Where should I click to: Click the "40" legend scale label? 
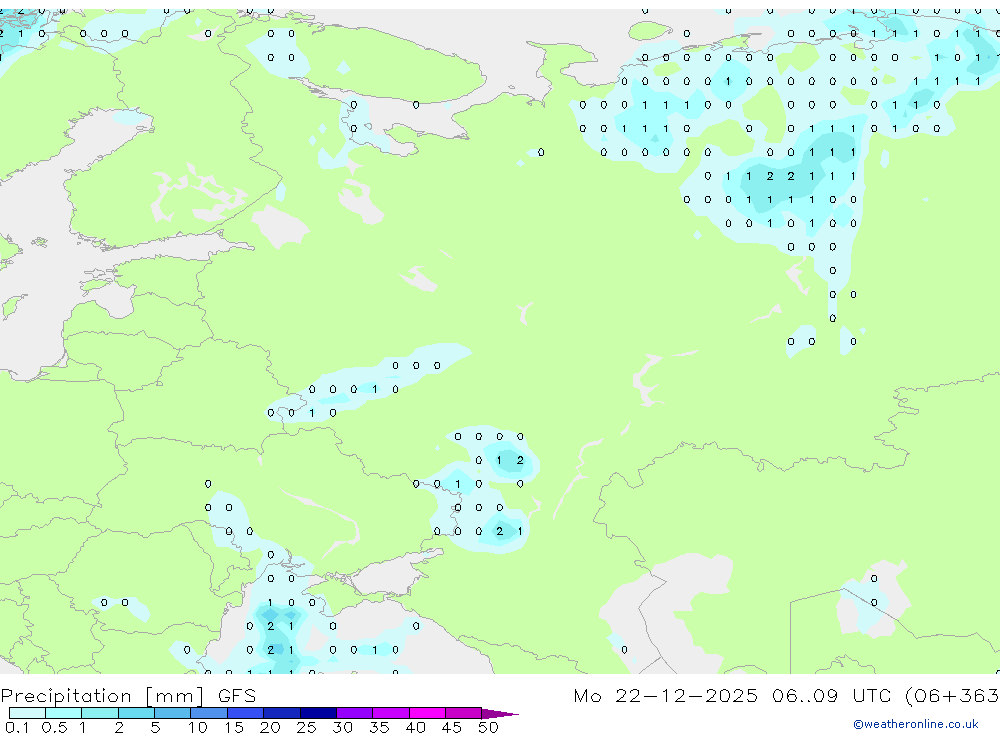[x=415, y=727]
